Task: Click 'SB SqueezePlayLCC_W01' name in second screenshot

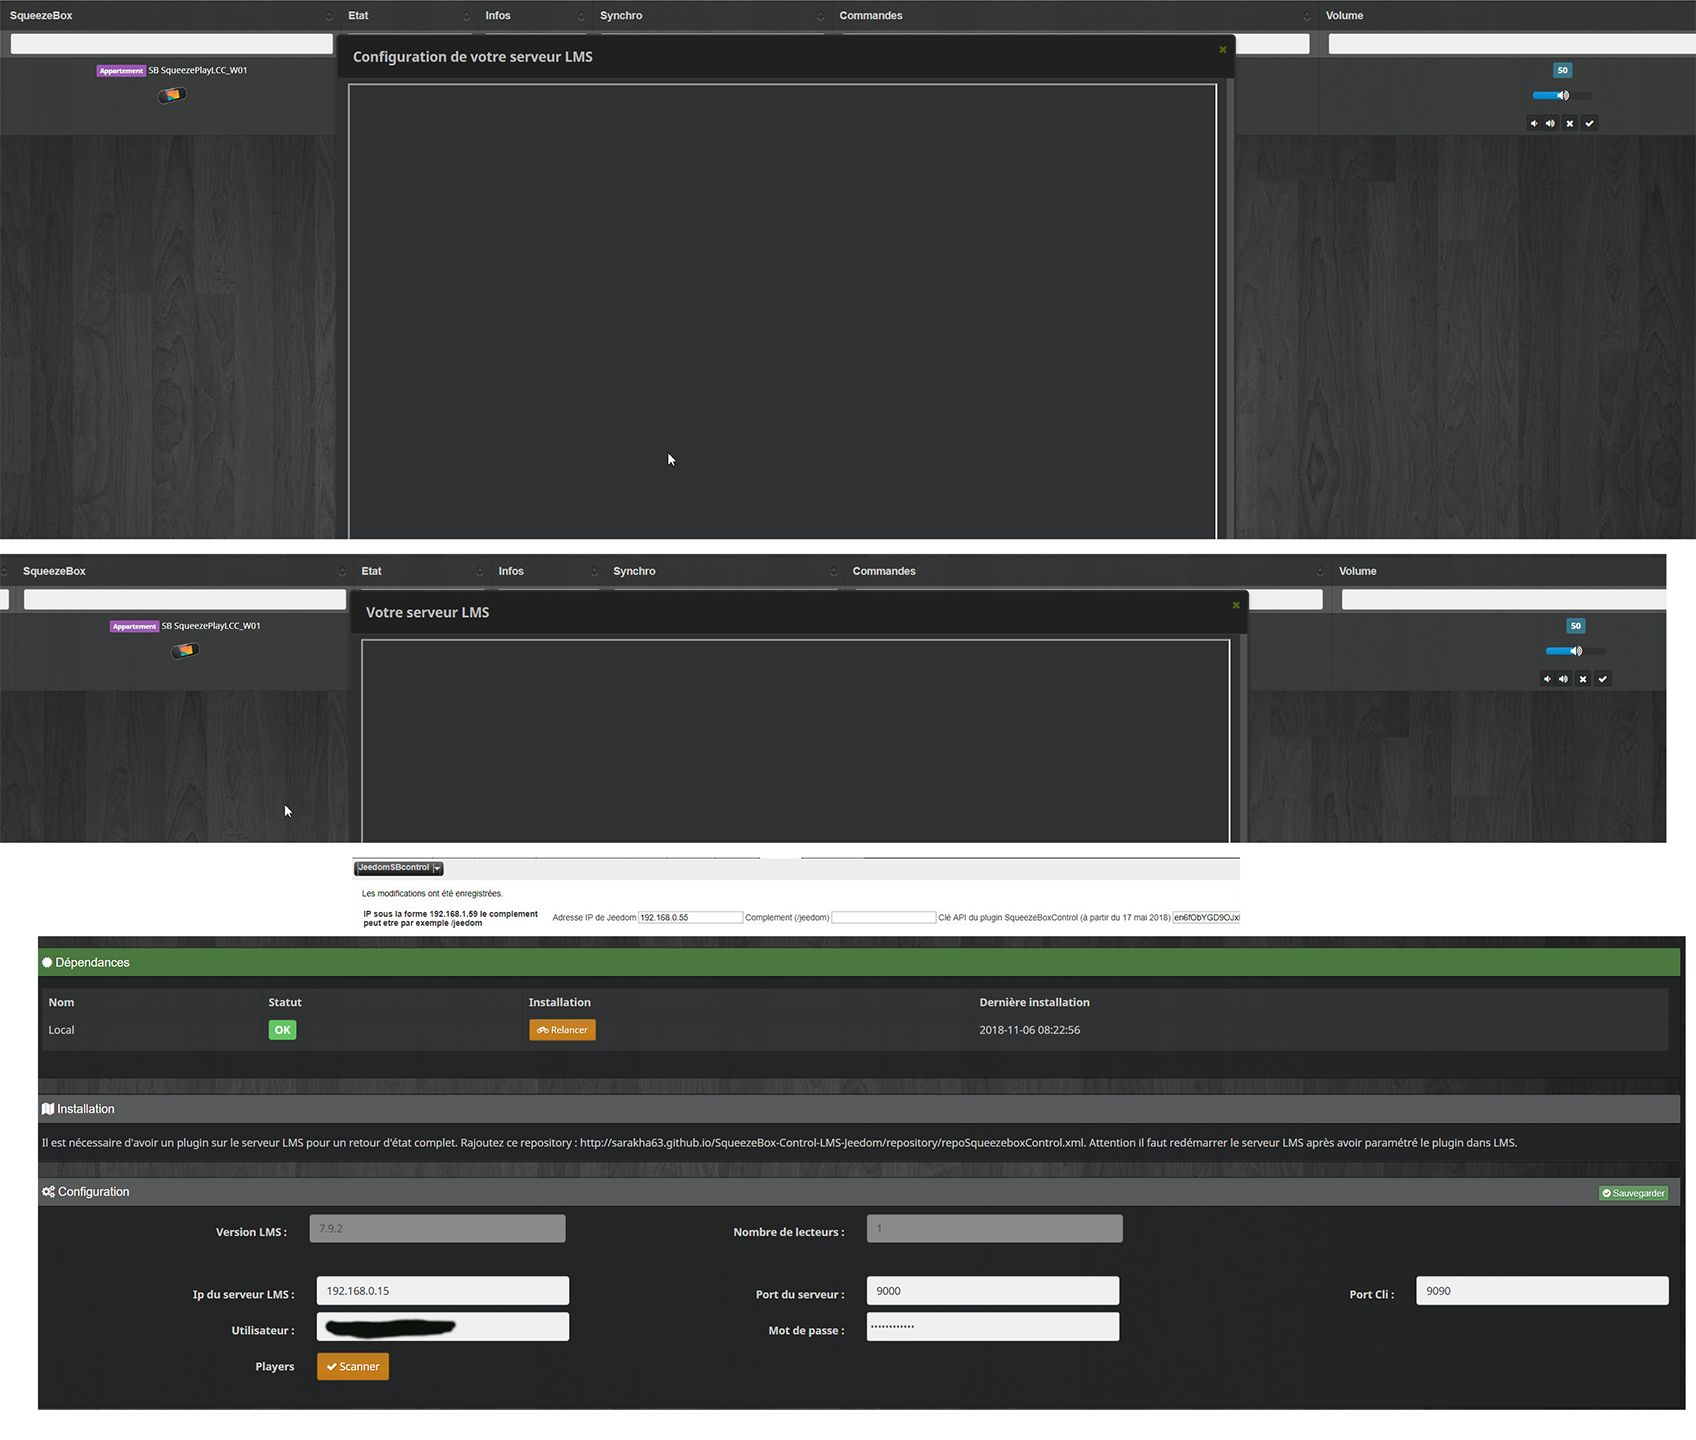Action: (211, 627)
